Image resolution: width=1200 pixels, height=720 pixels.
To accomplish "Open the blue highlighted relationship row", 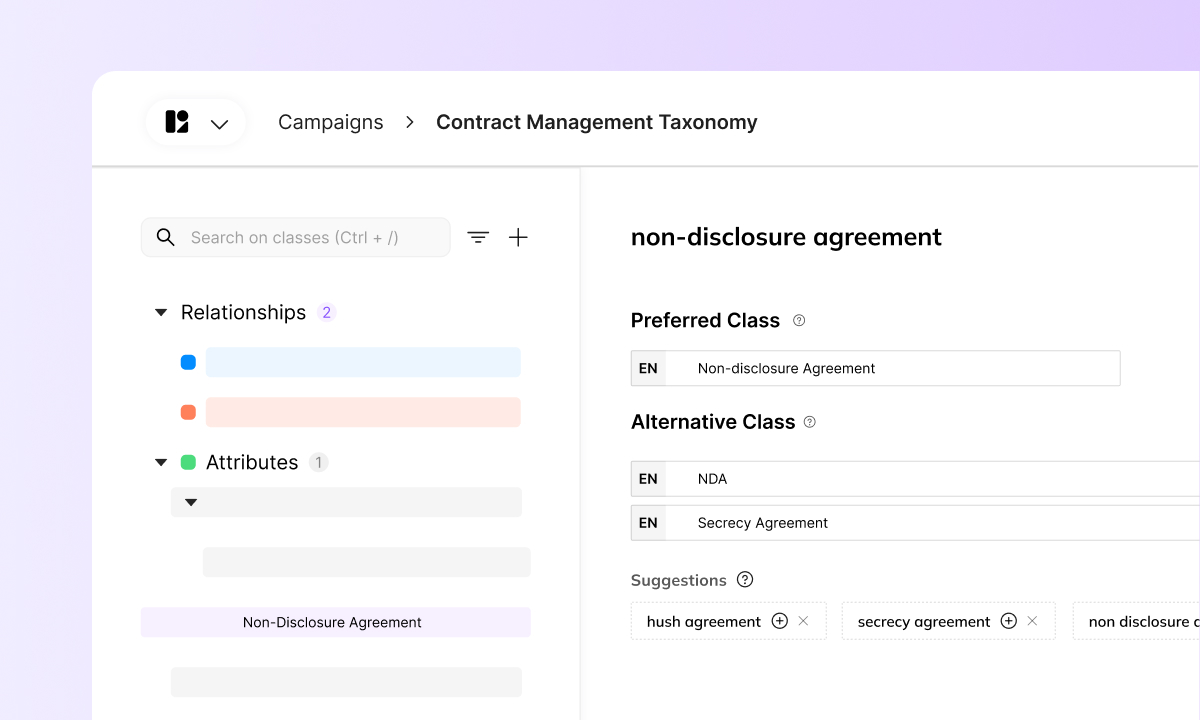I will (x=363, y=362).
